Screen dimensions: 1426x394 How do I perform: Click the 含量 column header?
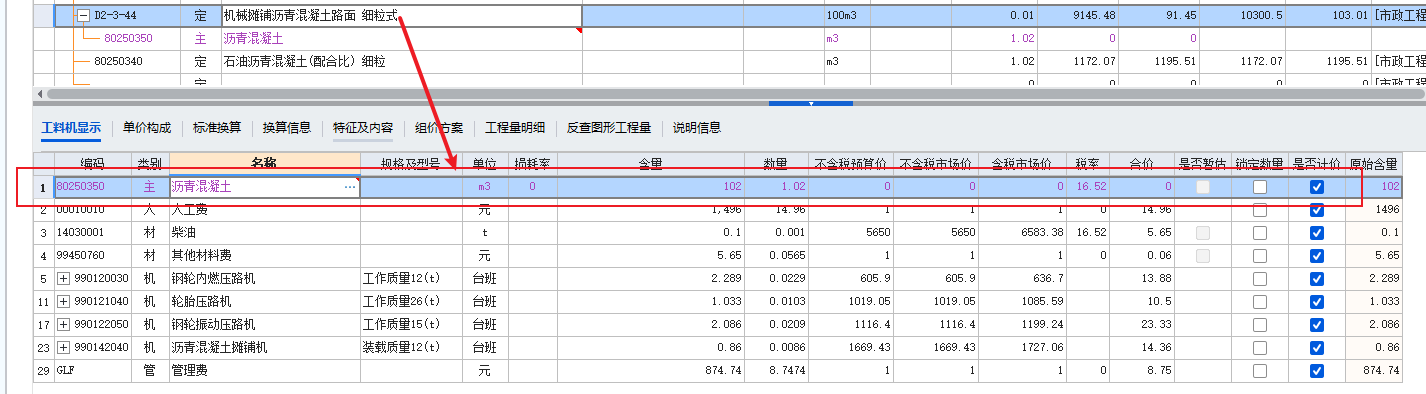click(x=651, y=163)
